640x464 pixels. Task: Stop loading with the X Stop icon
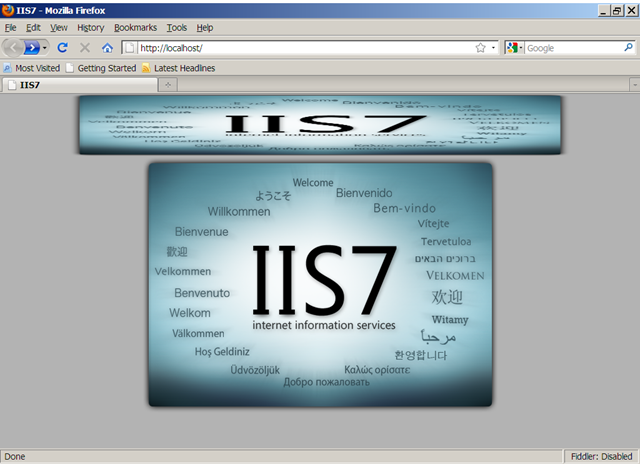[x=85, y=48]
